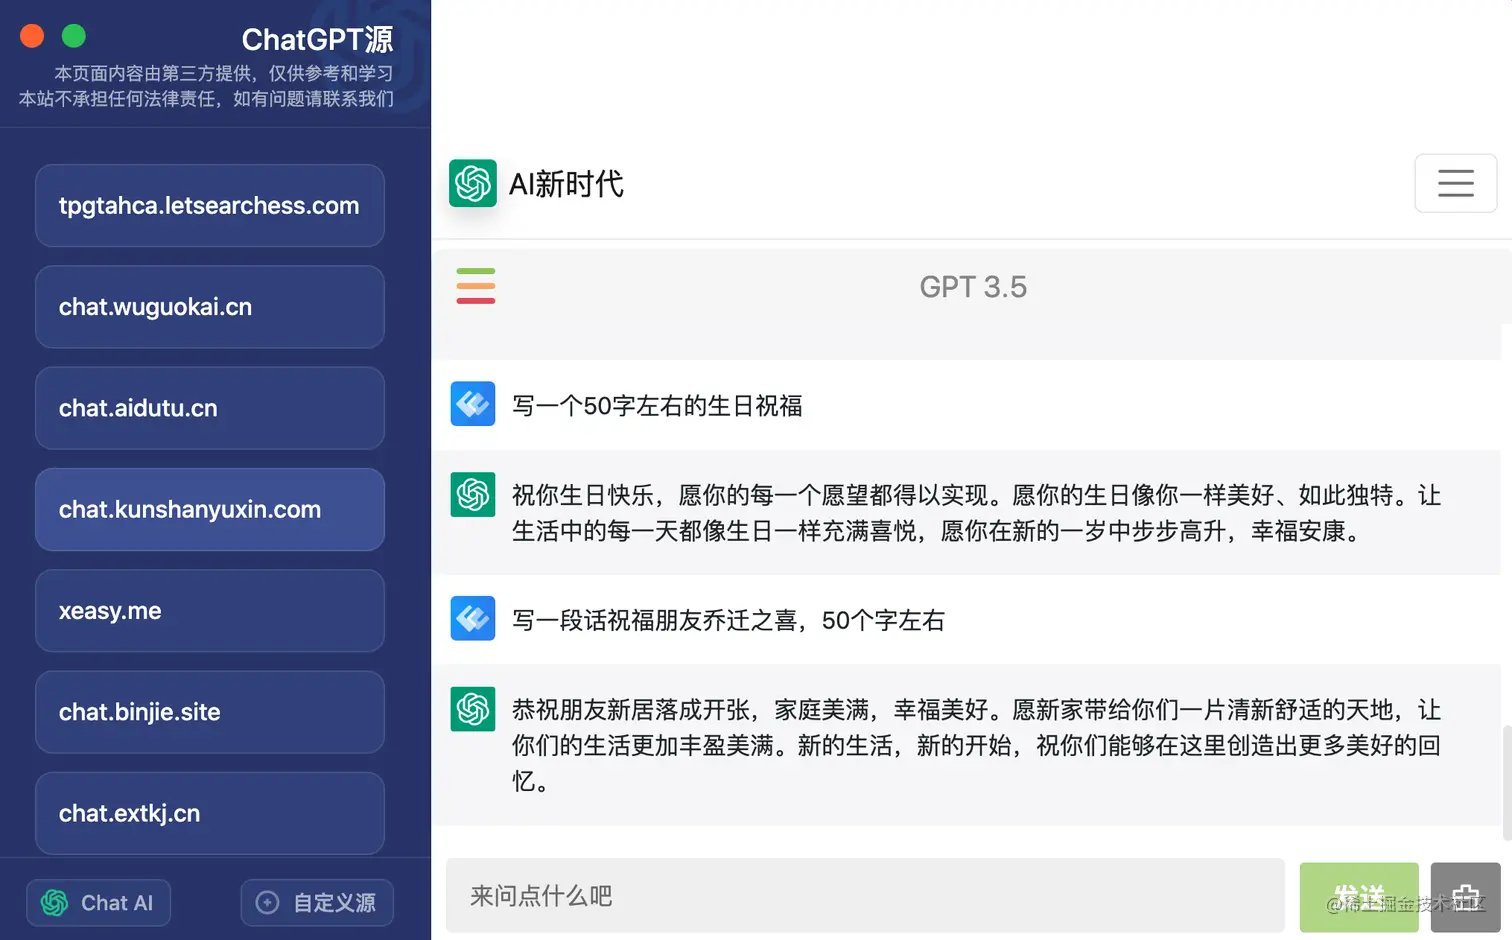The height and width of the screenshot is (940, 1512).
Task: Click the ChatGPT icon in Chat AI button
Action: [54, 903]
